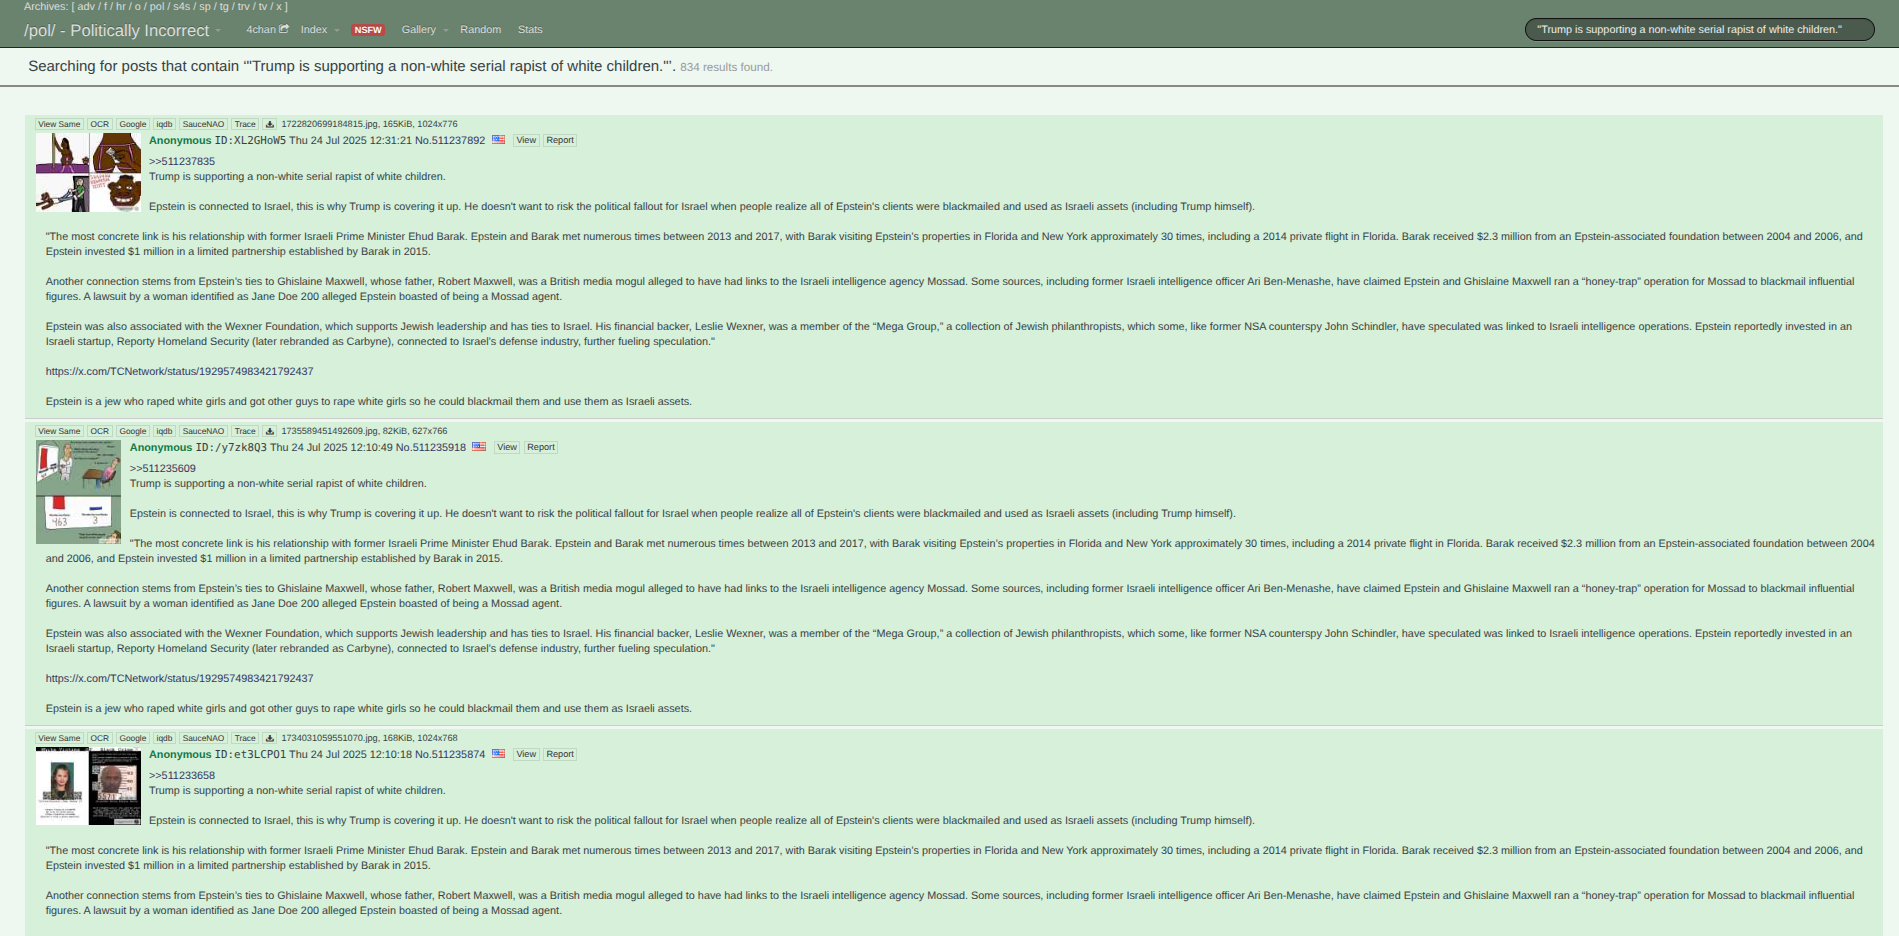
Task: Open the x.com link in post No.511237892
Action: [179, 372]
